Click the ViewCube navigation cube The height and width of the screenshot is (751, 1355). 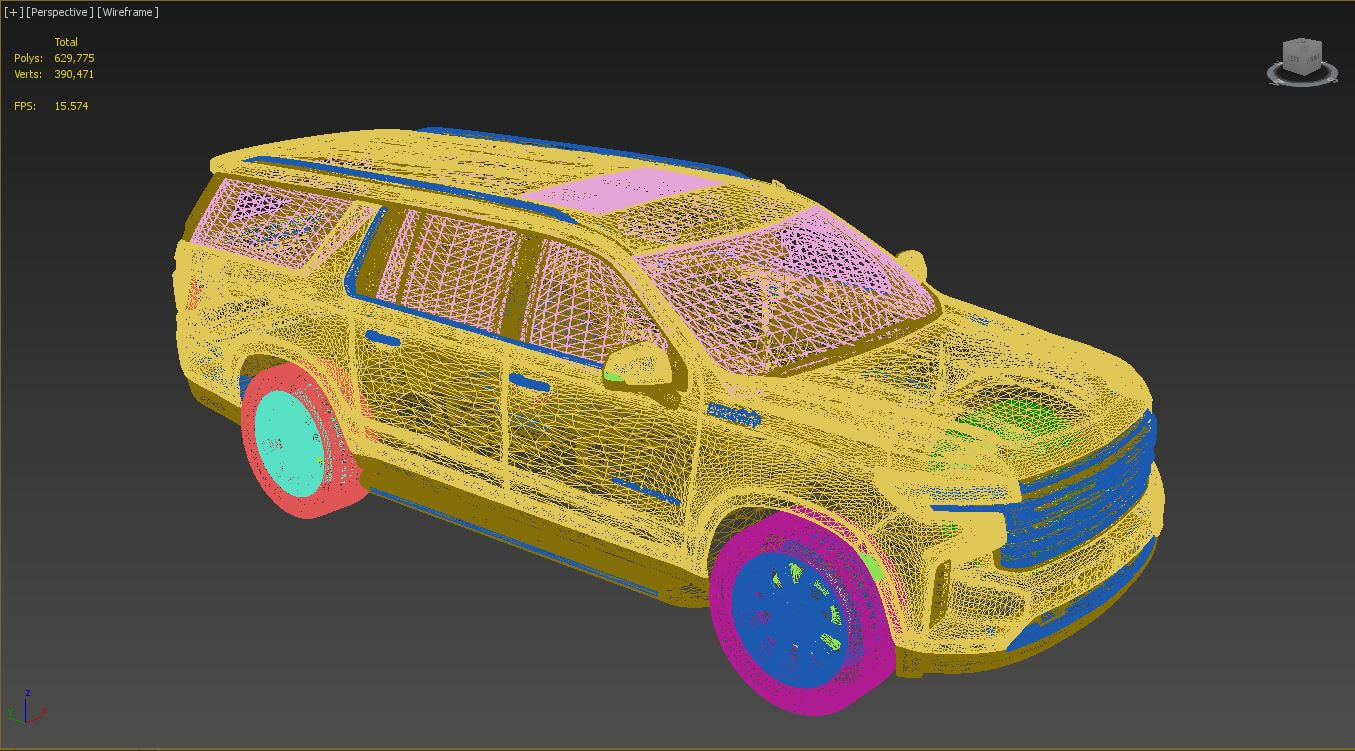1303,55
